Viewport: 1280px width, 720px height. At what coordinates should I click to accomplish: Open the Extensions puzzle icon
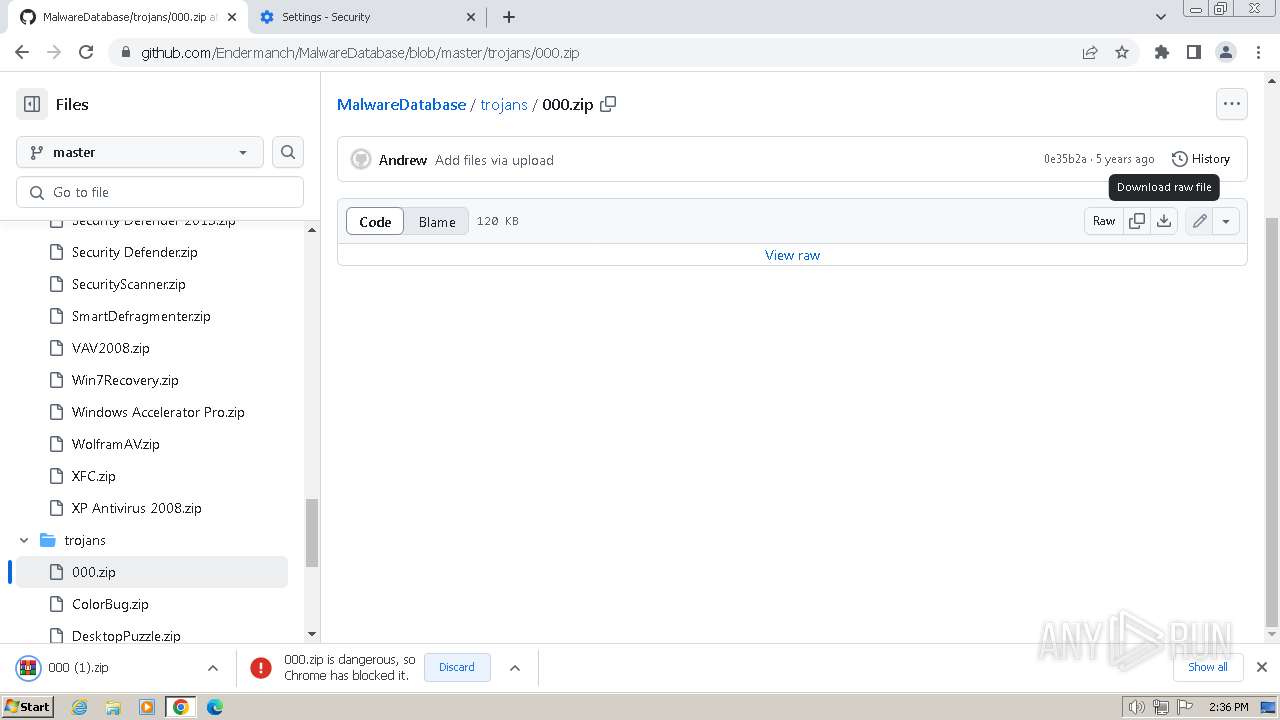coord(1162,53)
